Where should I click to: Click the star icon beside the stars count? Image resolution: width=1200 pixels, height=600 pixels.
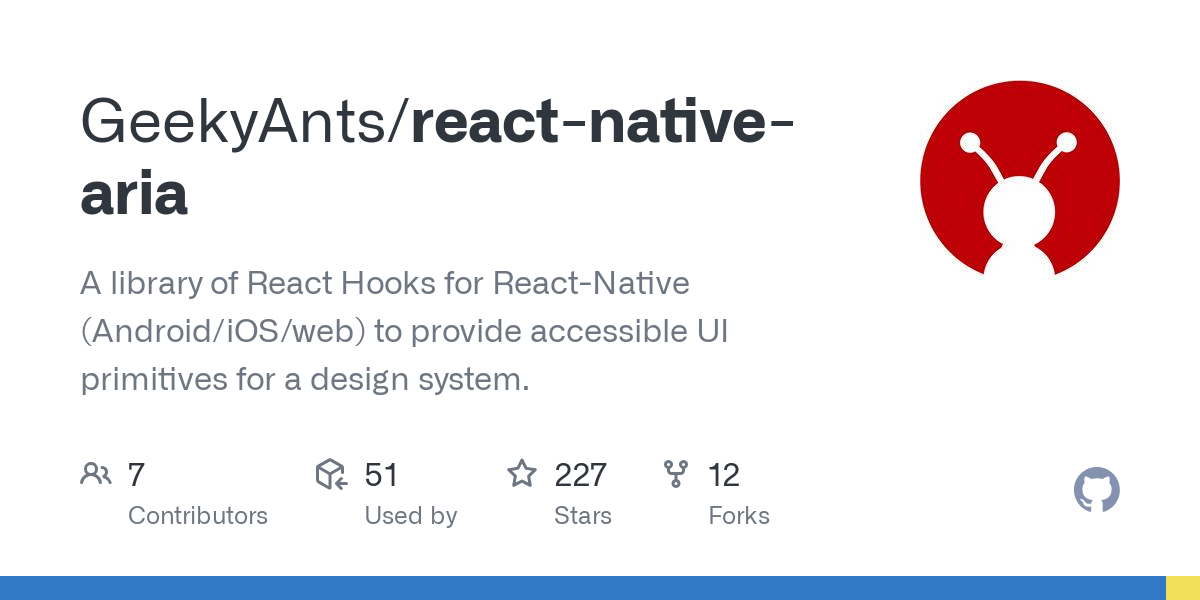pyautogui.click(x=522, y=474)
